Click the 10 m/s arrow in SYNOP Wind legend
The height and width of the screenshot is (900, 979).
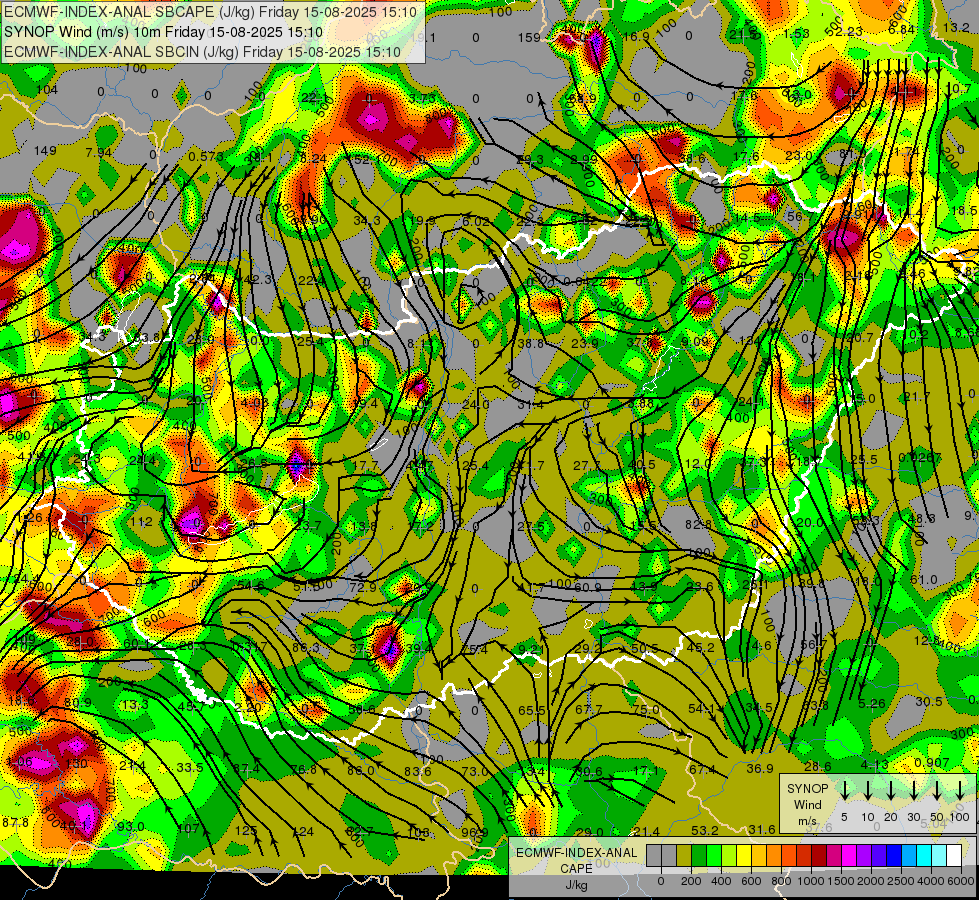867,790
